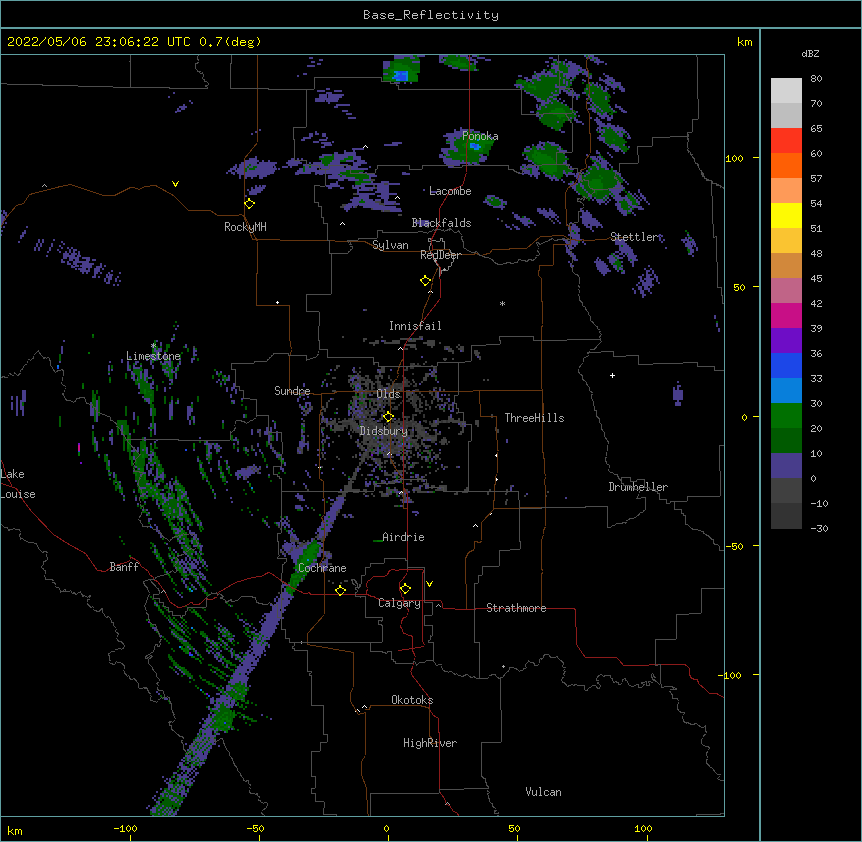
Task: Click the Blackfalds city label
Action: 441,223
